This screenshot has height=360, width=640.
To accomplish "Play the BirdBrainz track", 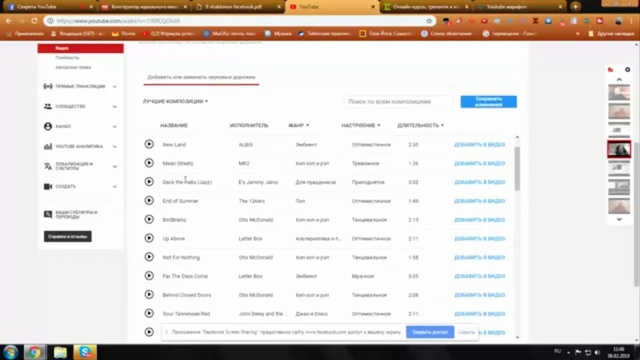I will tap(149, 219).
